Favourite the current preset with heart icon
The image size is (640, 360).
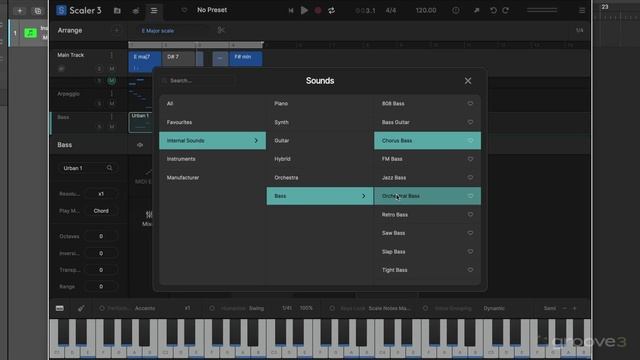(184, 10)
